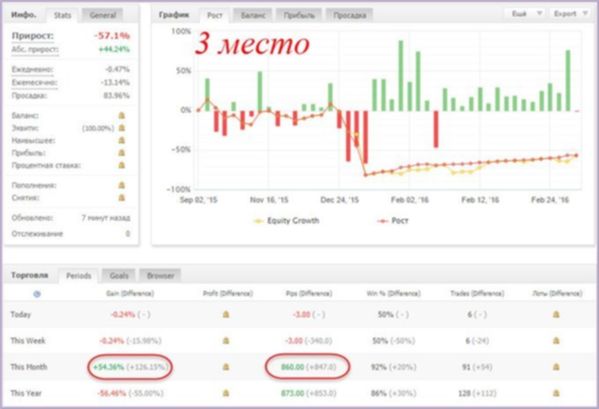Toggle the Equity Growth legend series
The image size is (599, 409).
click(287, 221)
